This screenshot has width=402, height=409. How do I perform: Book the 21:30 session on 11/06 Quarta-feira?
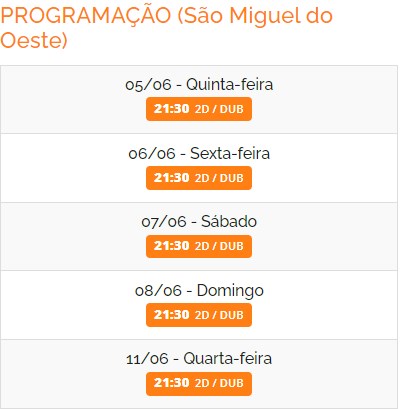199,384
